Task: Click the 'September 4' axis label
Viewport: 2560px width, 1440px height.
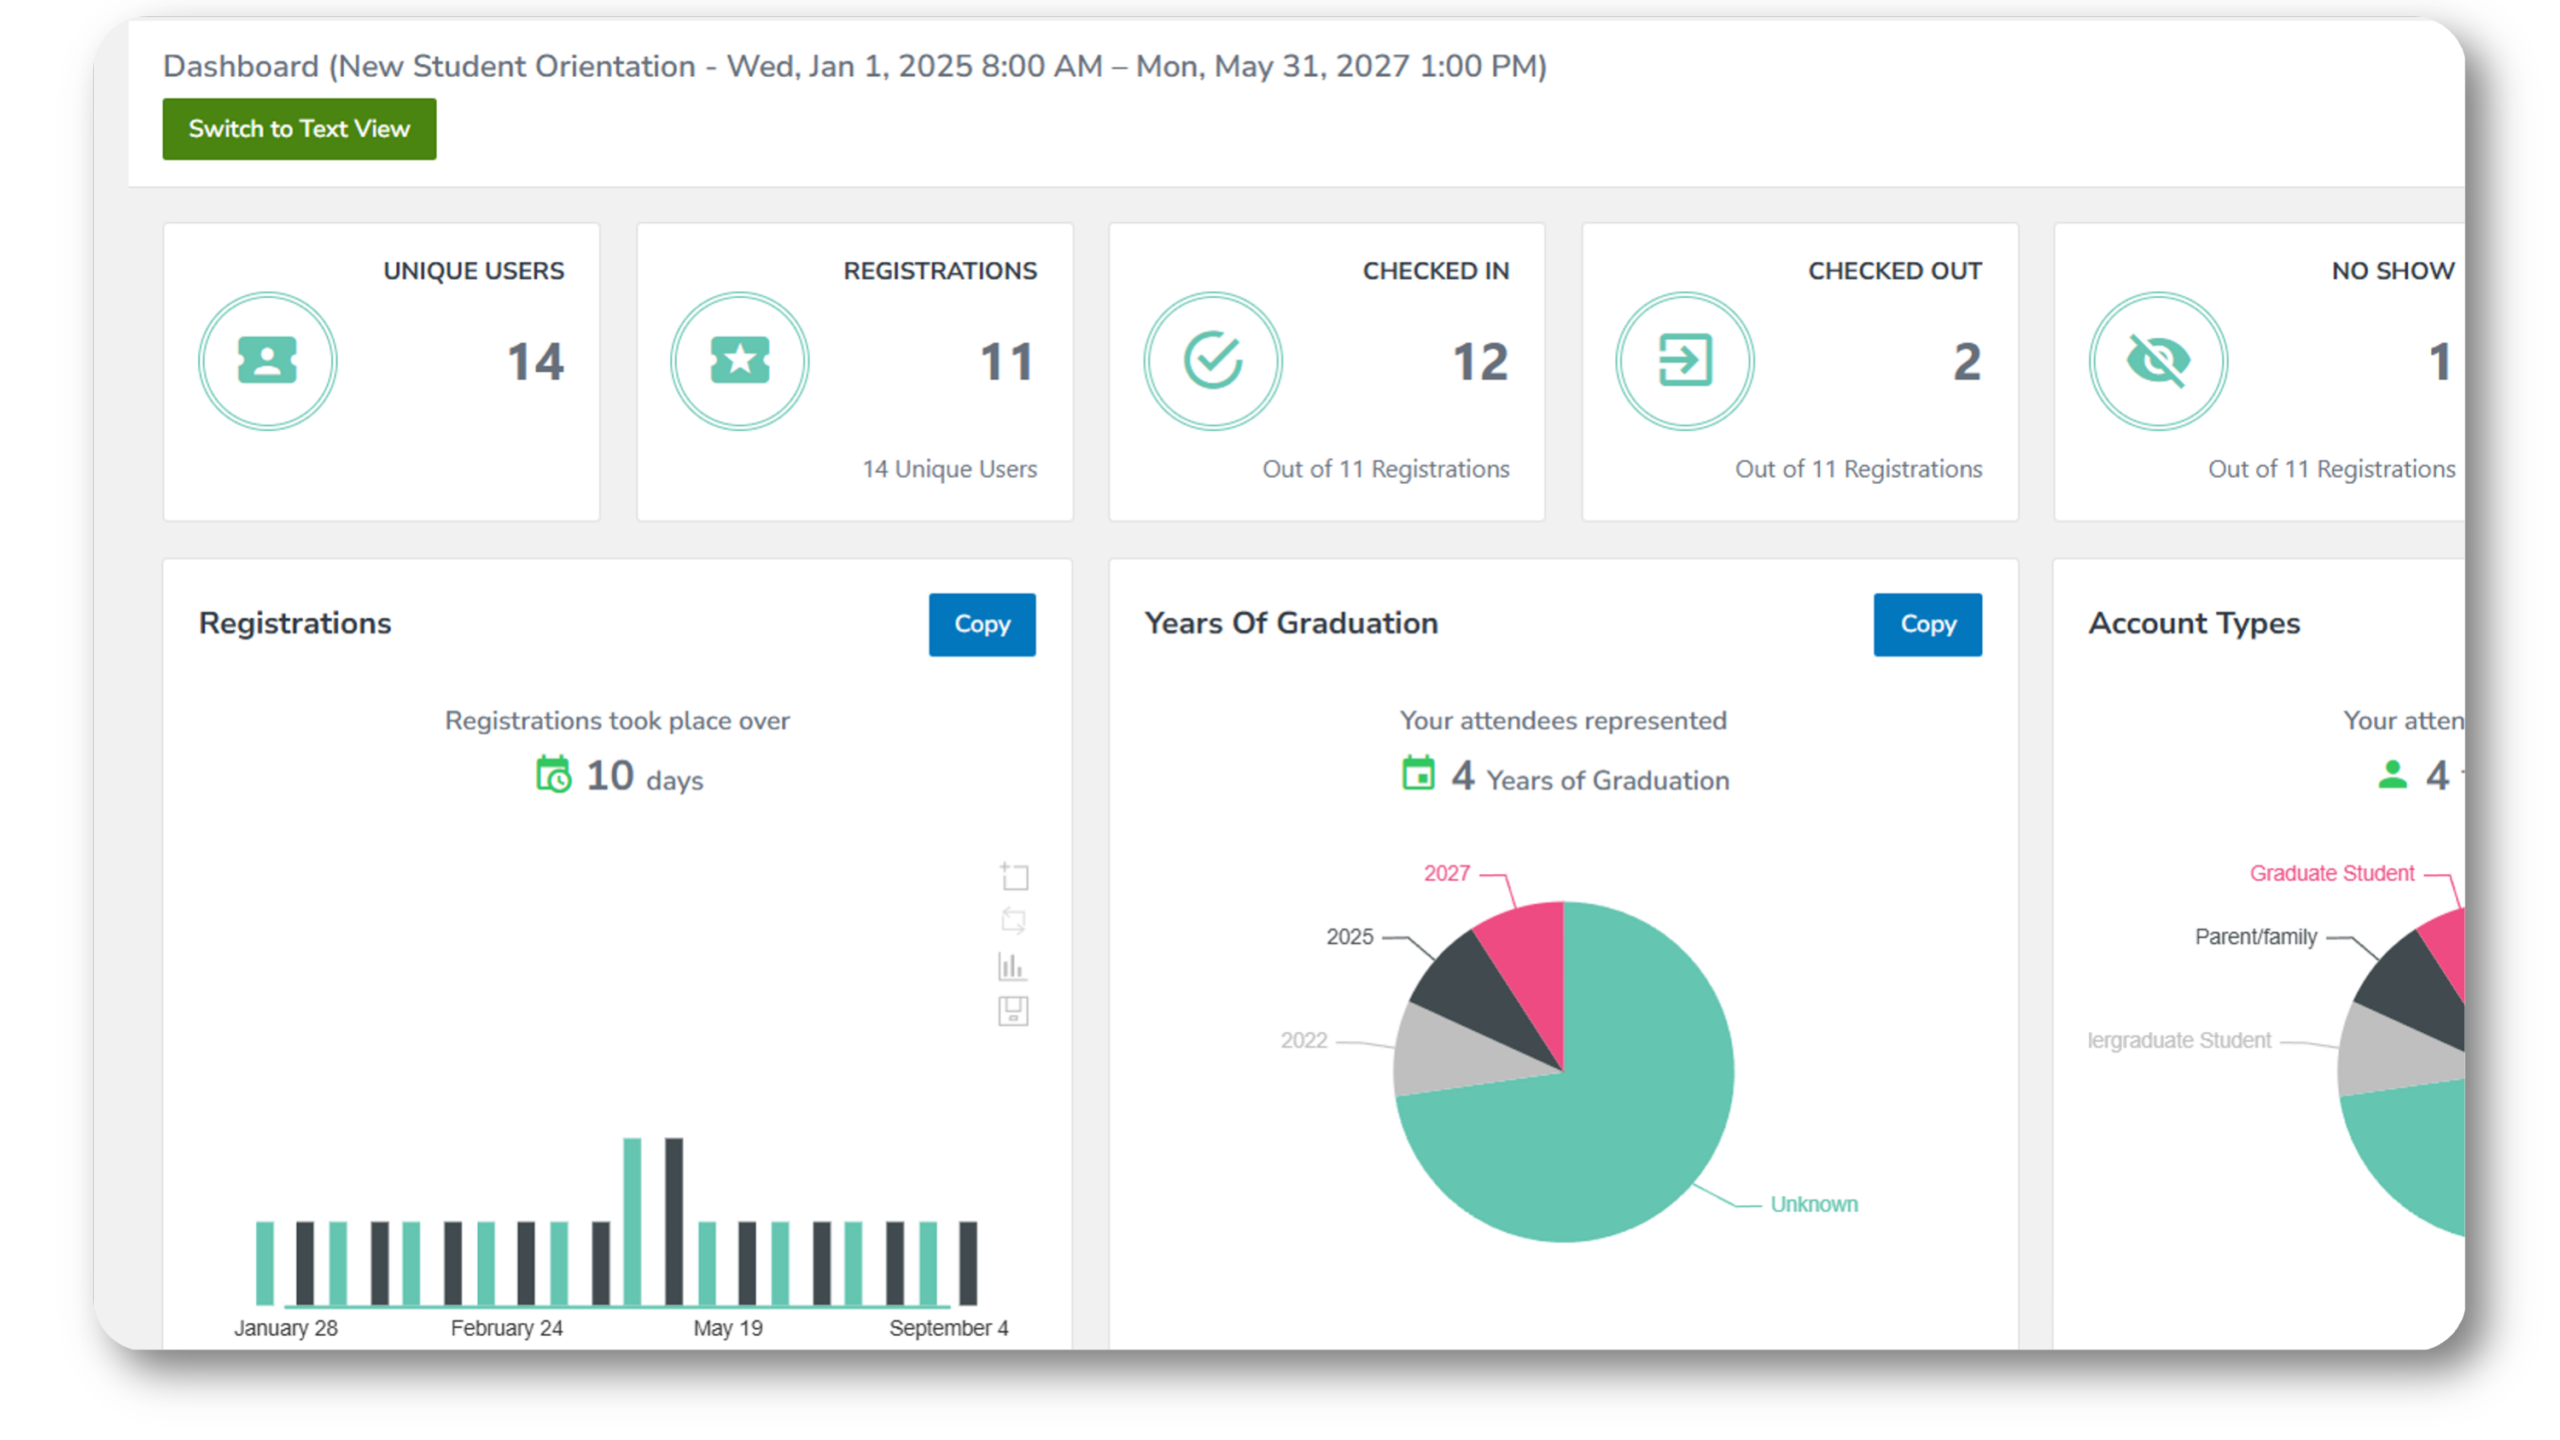Action: (948, 1328)
